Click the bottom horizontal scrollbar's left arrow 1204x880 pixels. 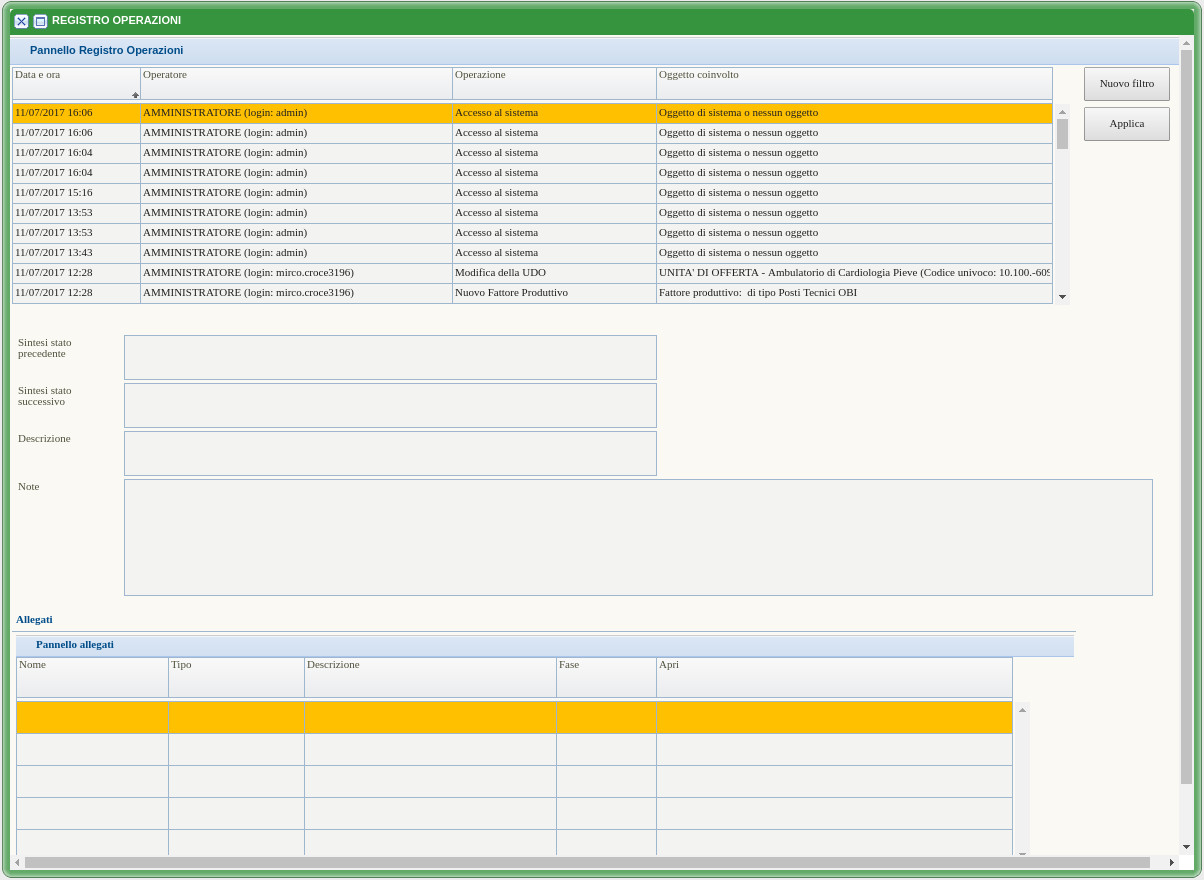coord(17,862)
